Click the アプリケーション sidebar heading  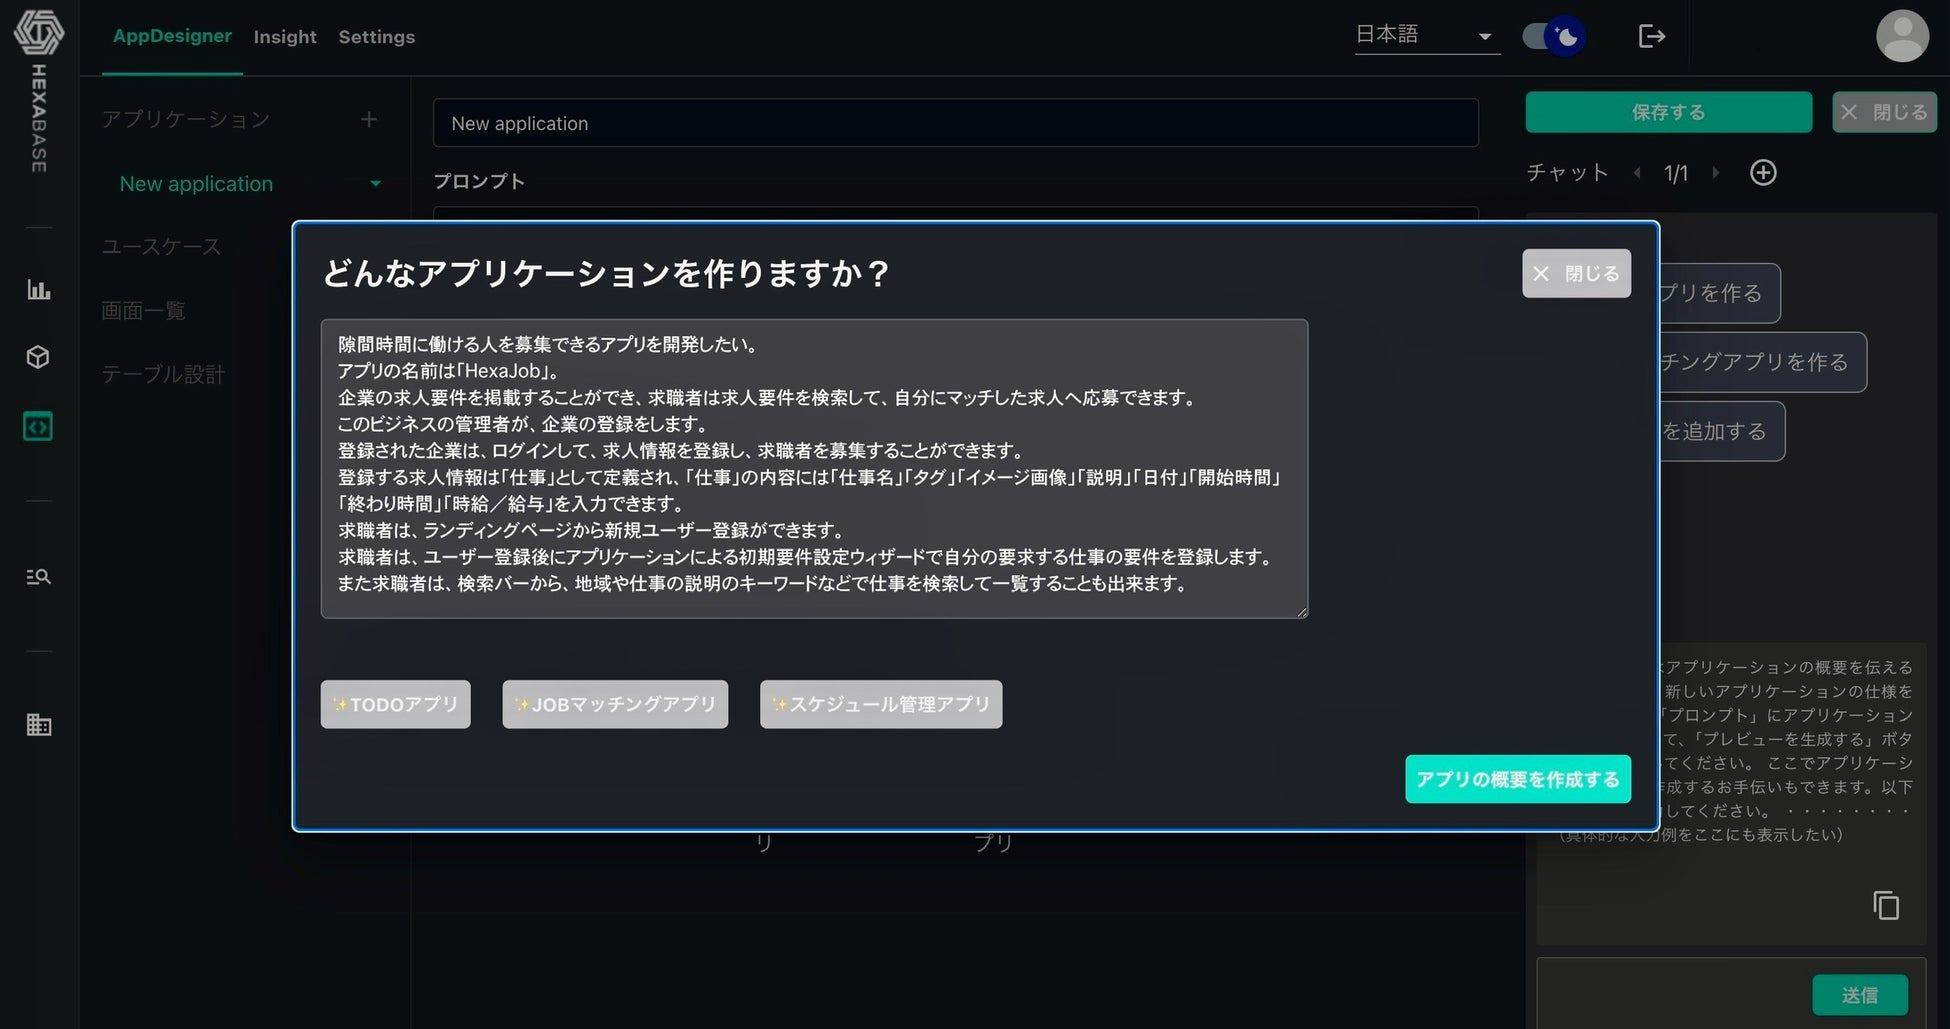pos(185,120)
